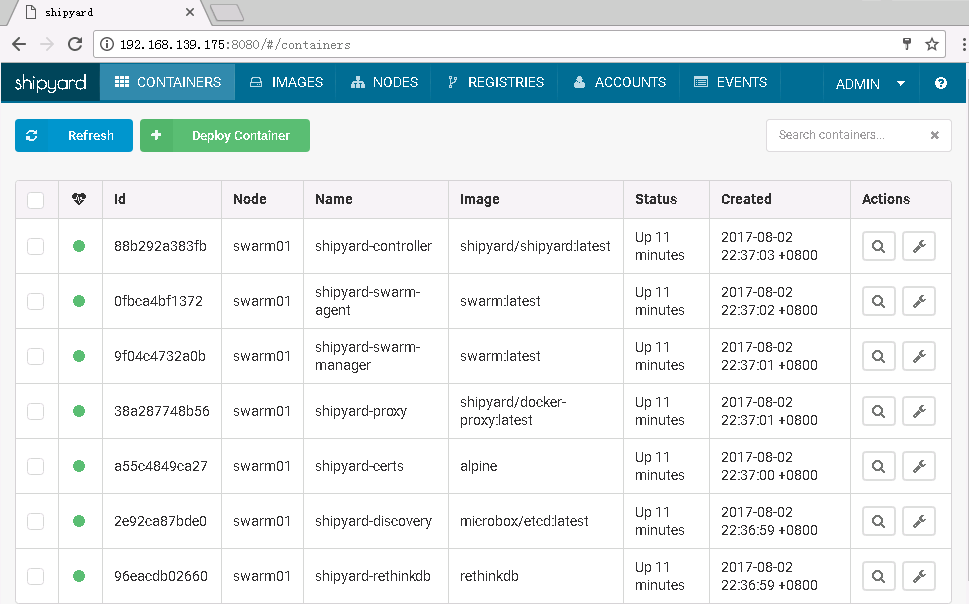Open the CONTAINERS tab
This screenshot has width=969, height=604.
coord(167,82)
